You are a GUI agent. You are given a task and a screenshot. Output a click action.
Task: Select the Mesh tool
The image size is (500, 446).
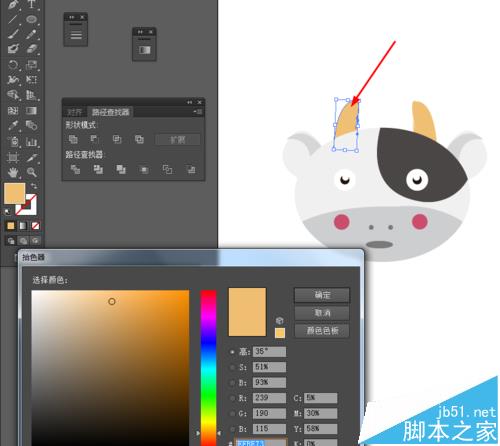(13, 110)
